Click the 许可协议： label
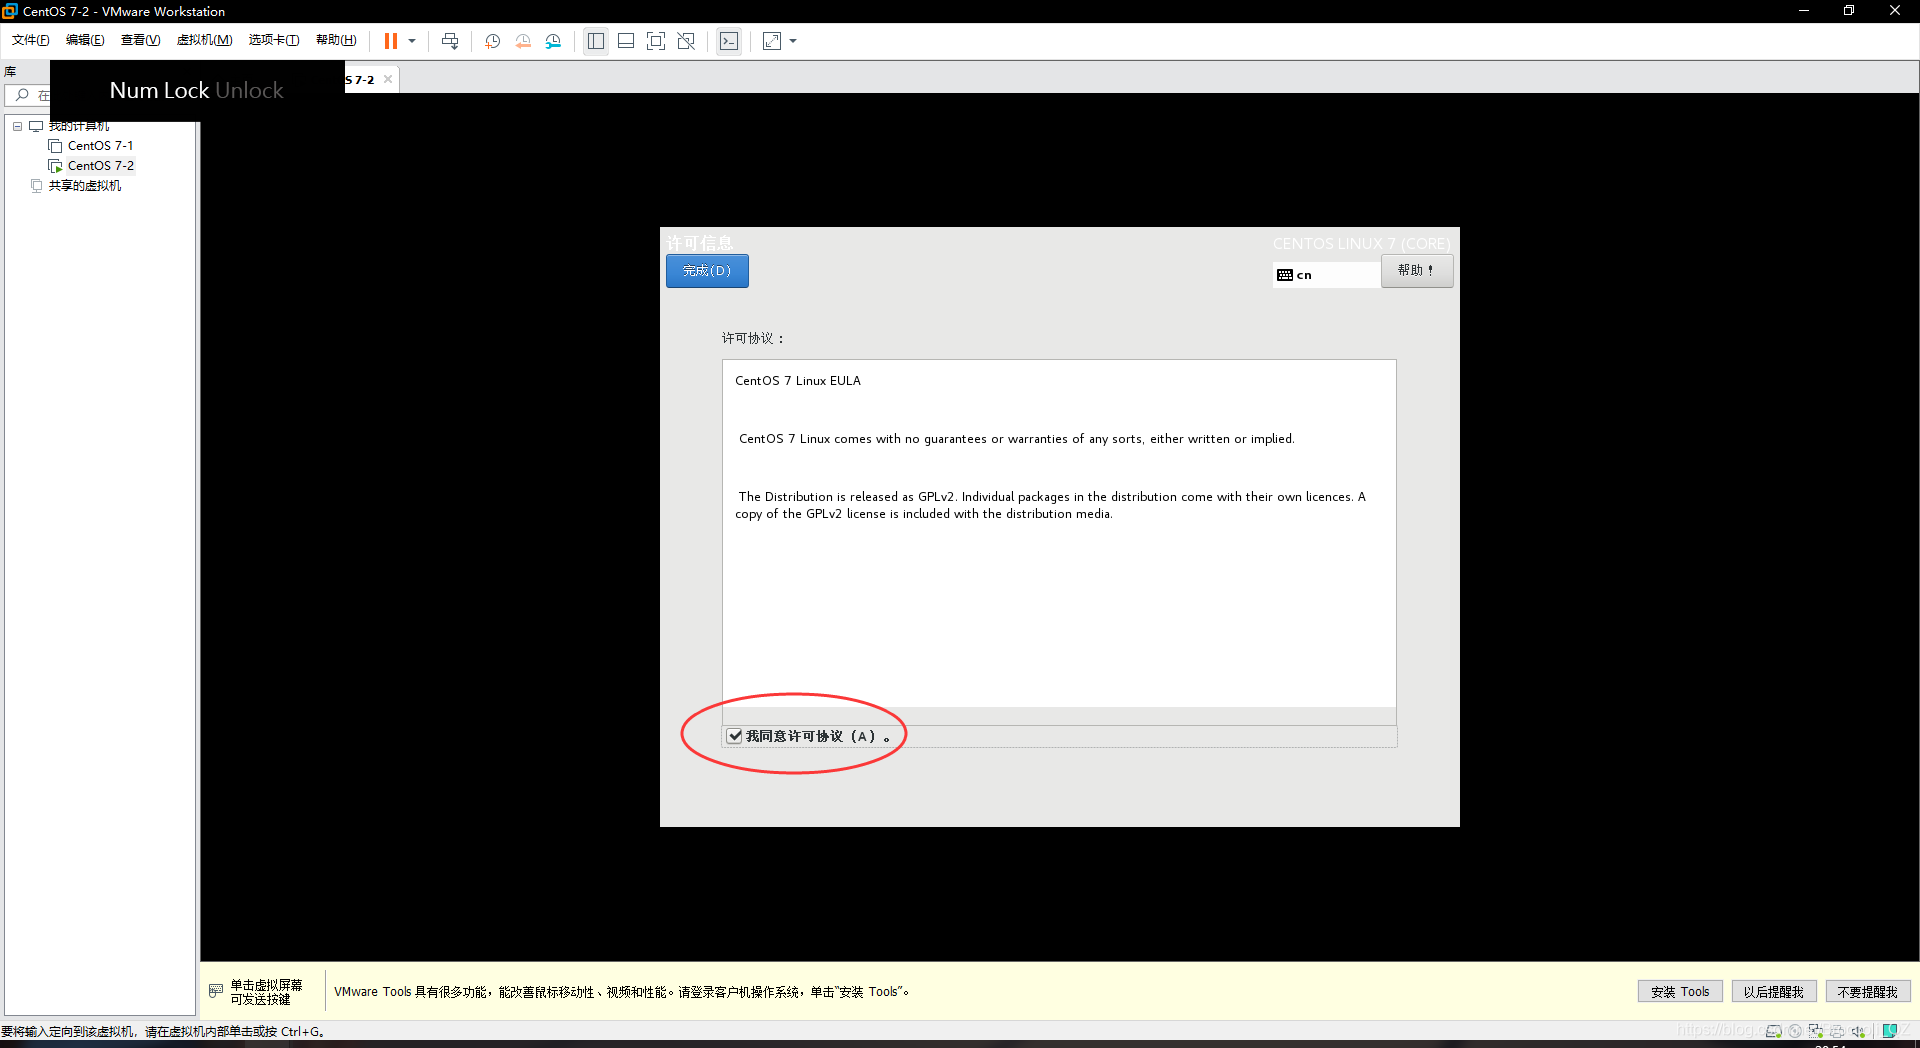1920x1048 pixels. pyautogui.click(x=753, y=338)
